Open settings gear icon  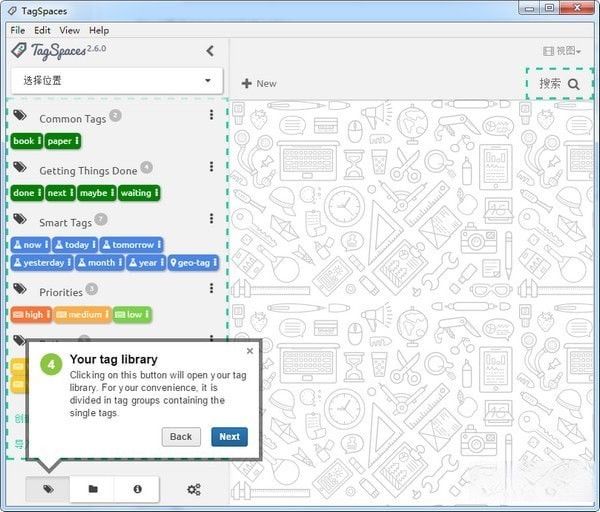click(x=194, y=489)
